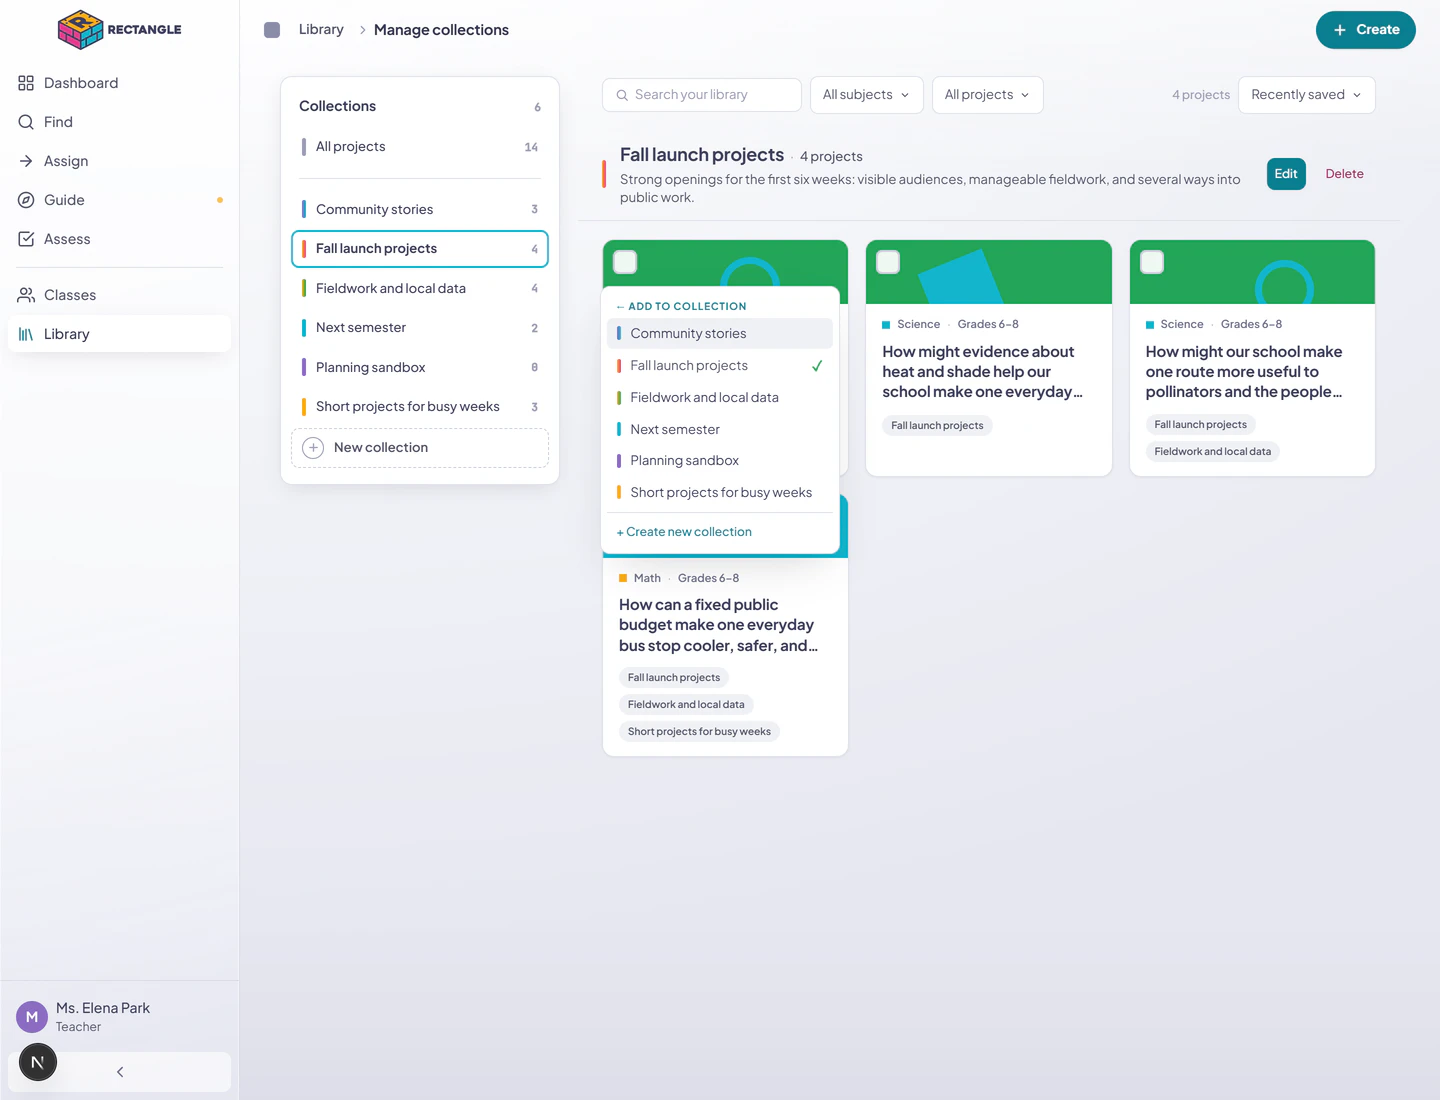This screenshot has height=1100, width=1440.
Task: Tick the checkbox on the pollinators project card
Action: [x=1152, y=262]
